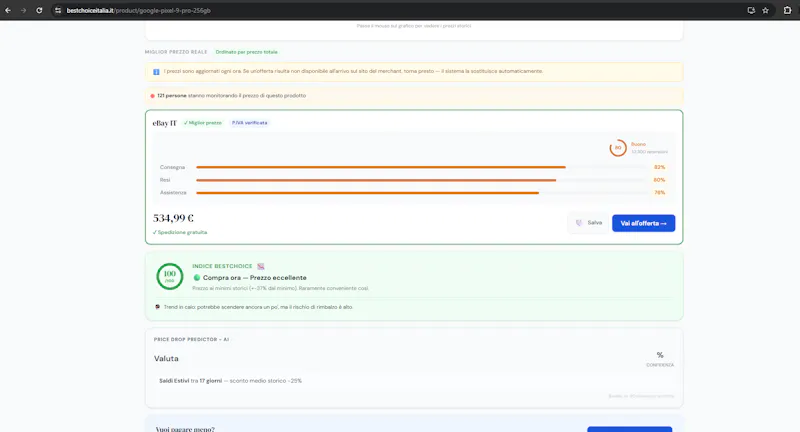
Task: Click the bookmark icon in Salva button
Action: 579,223
